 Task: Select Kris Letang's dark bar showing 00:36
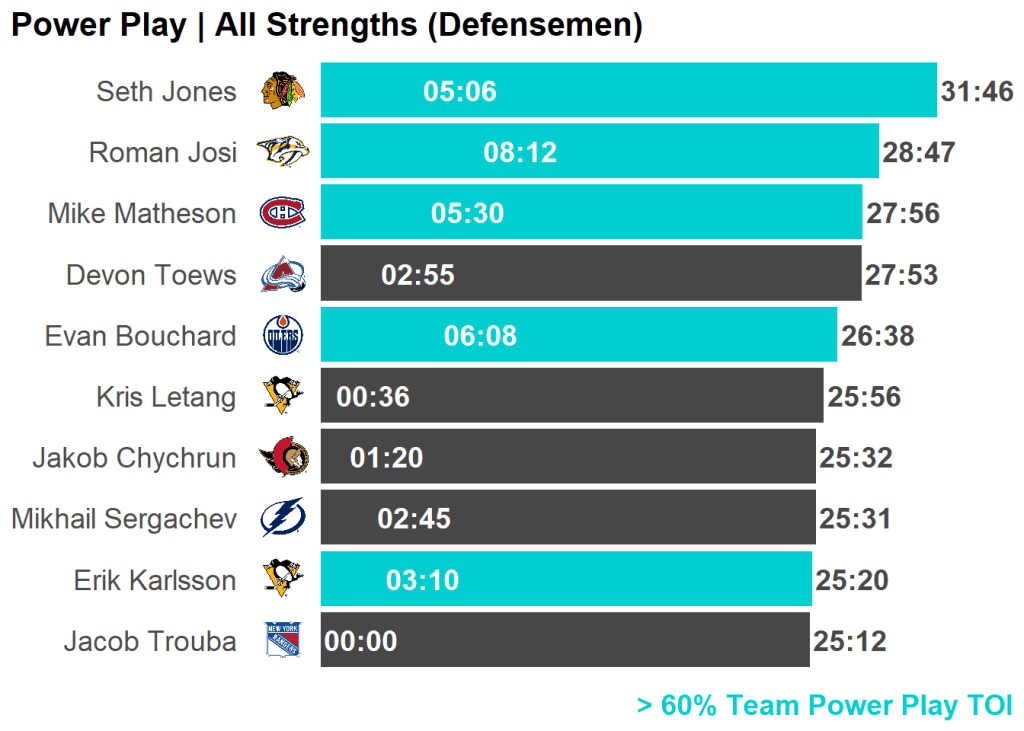tap(600, 397)
